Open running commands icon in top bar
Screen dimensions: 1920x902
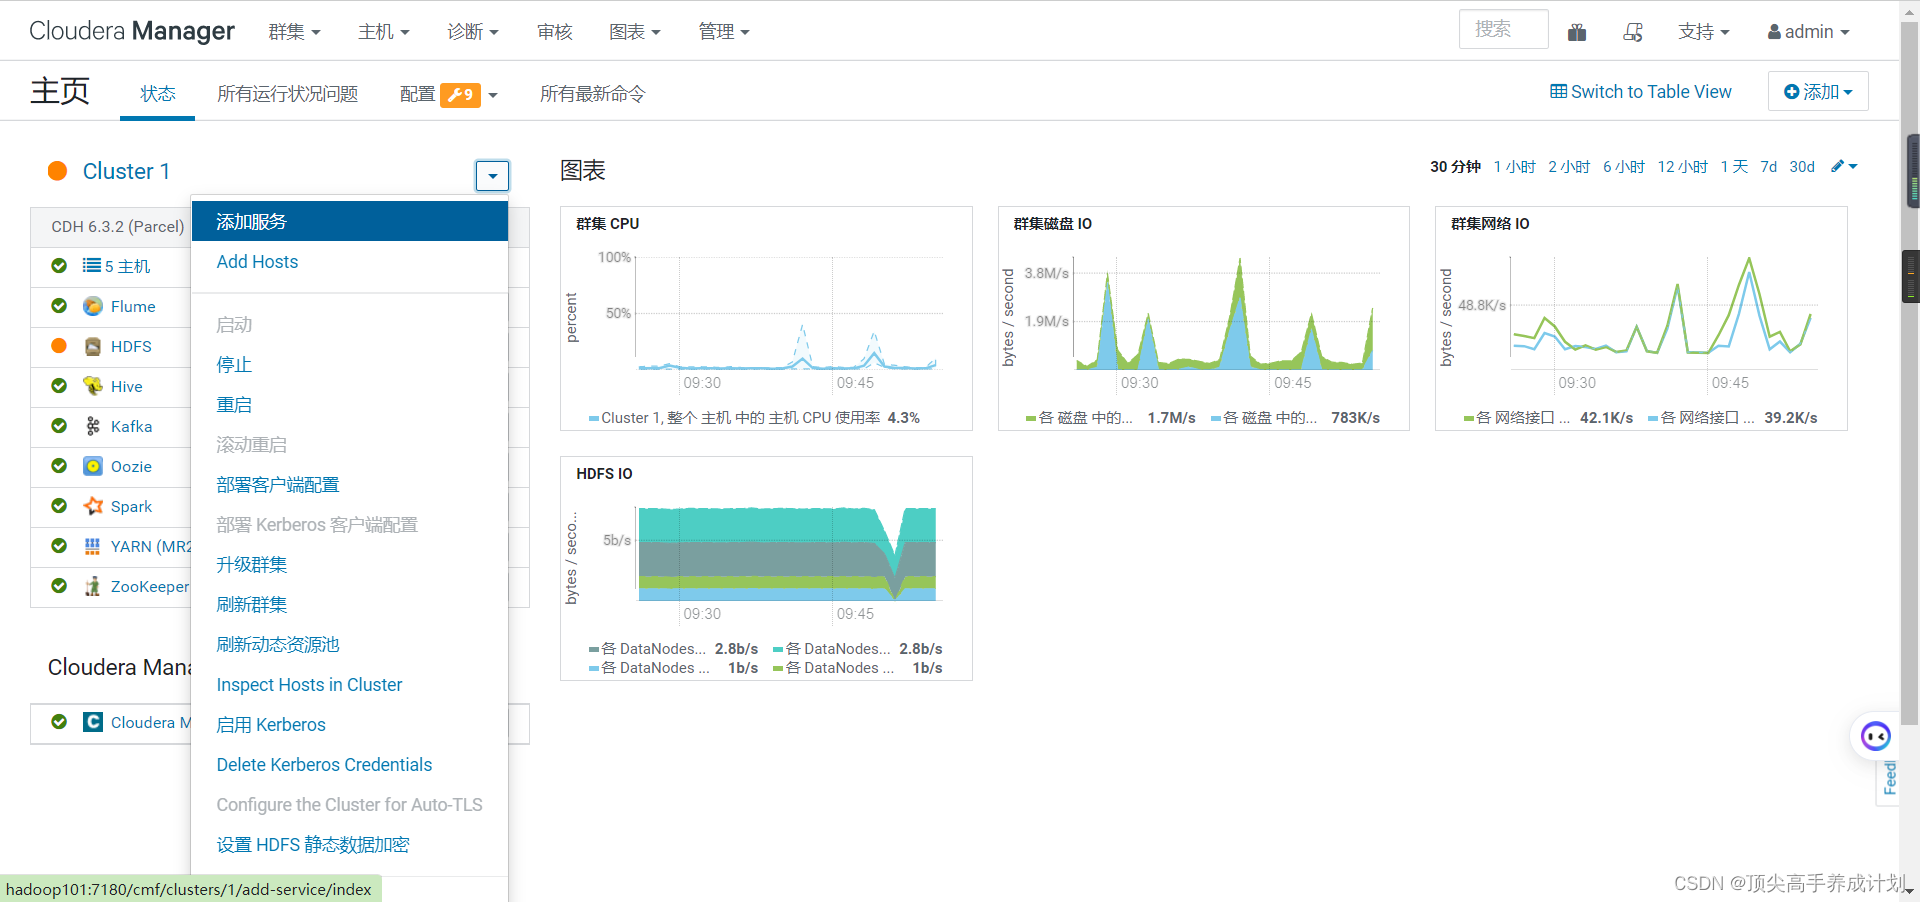pos(1633,32)
